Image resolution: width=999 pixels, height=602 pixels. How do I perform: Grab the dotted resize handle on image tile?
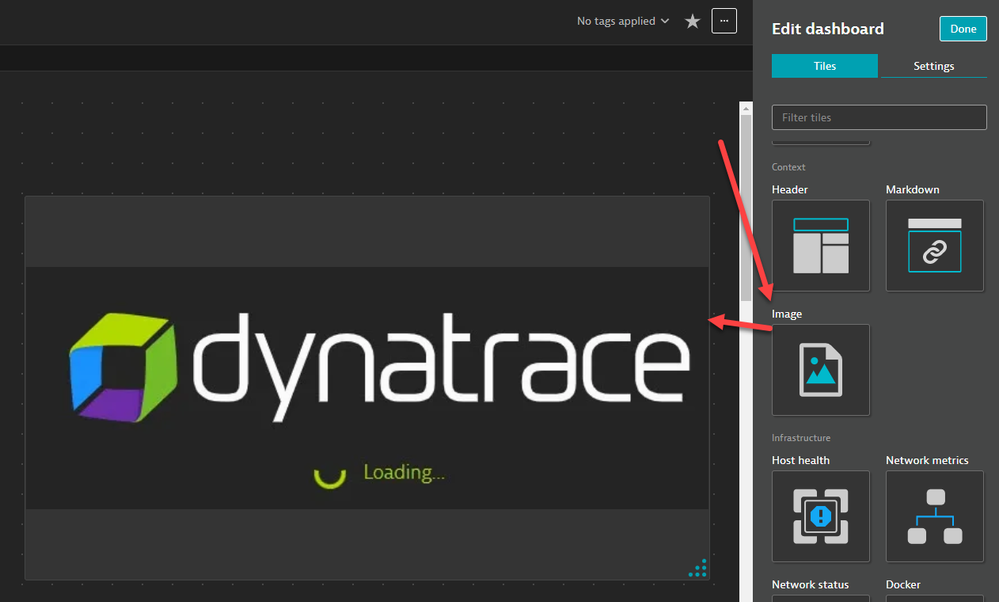(x=698, y=568)
